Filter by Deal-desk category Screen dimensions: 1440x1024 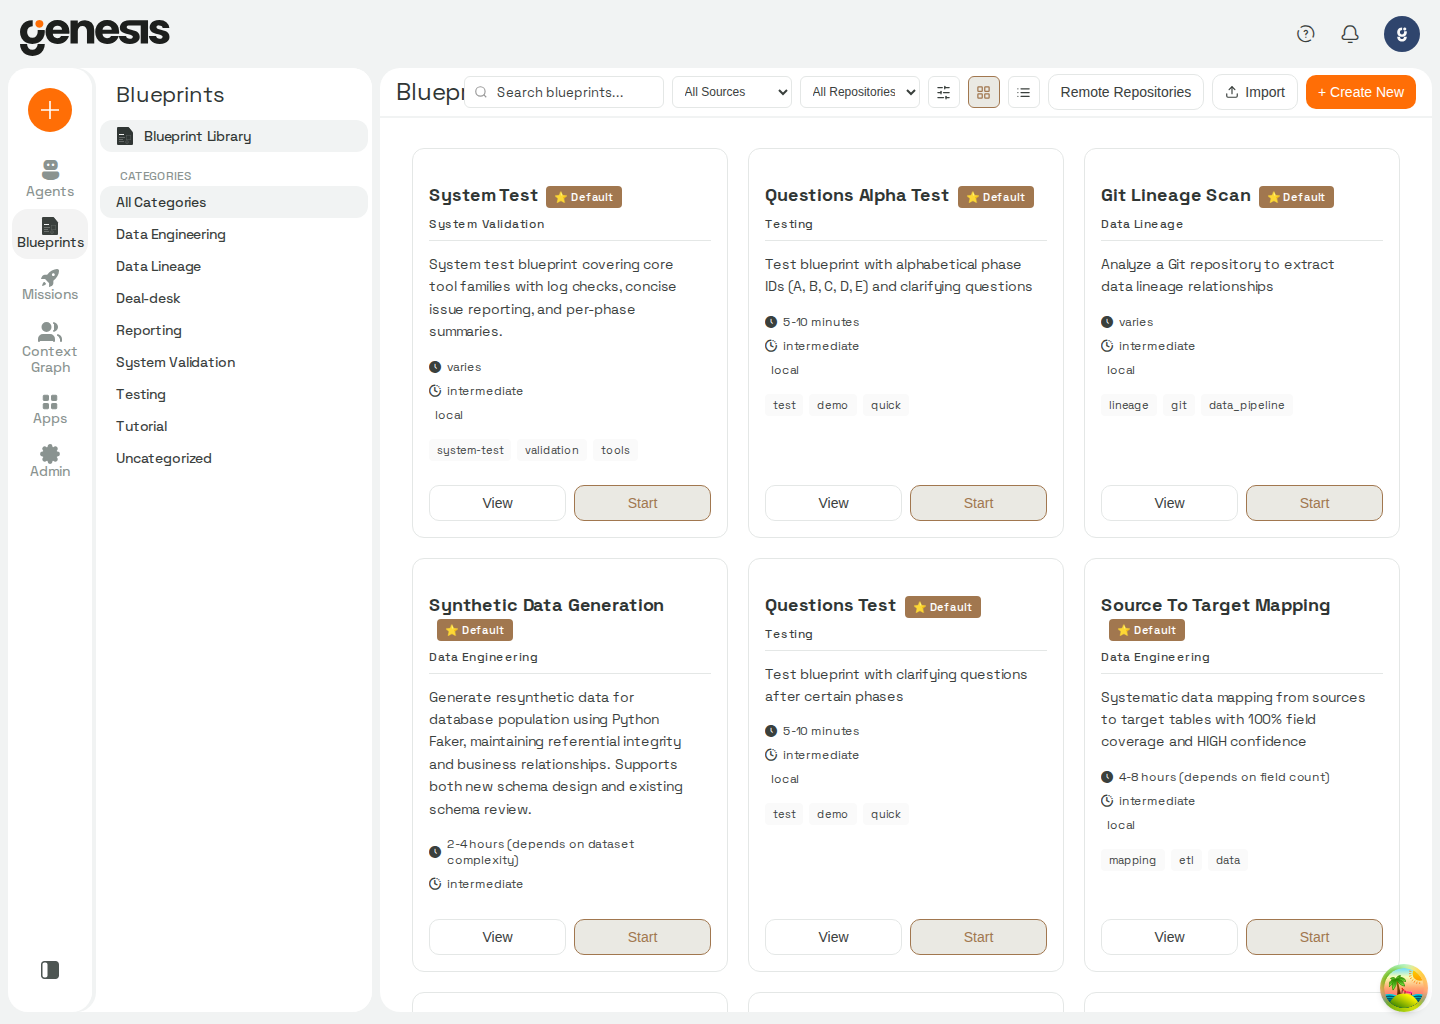(x=234, y=298)
